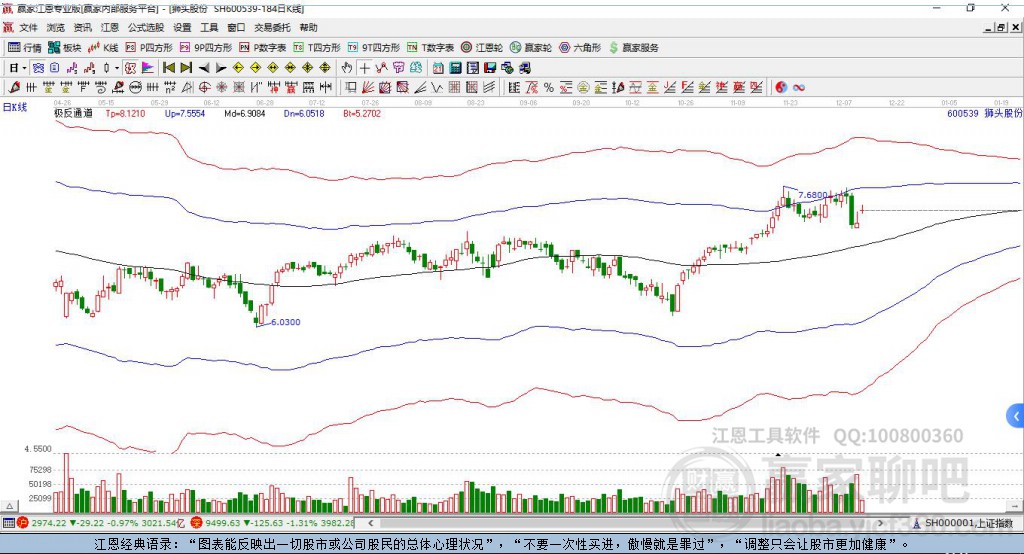Viewport: 1024px width, 554px height.
Task: Click the blue infinity loop icon
Action: click(x=799, y=87)
